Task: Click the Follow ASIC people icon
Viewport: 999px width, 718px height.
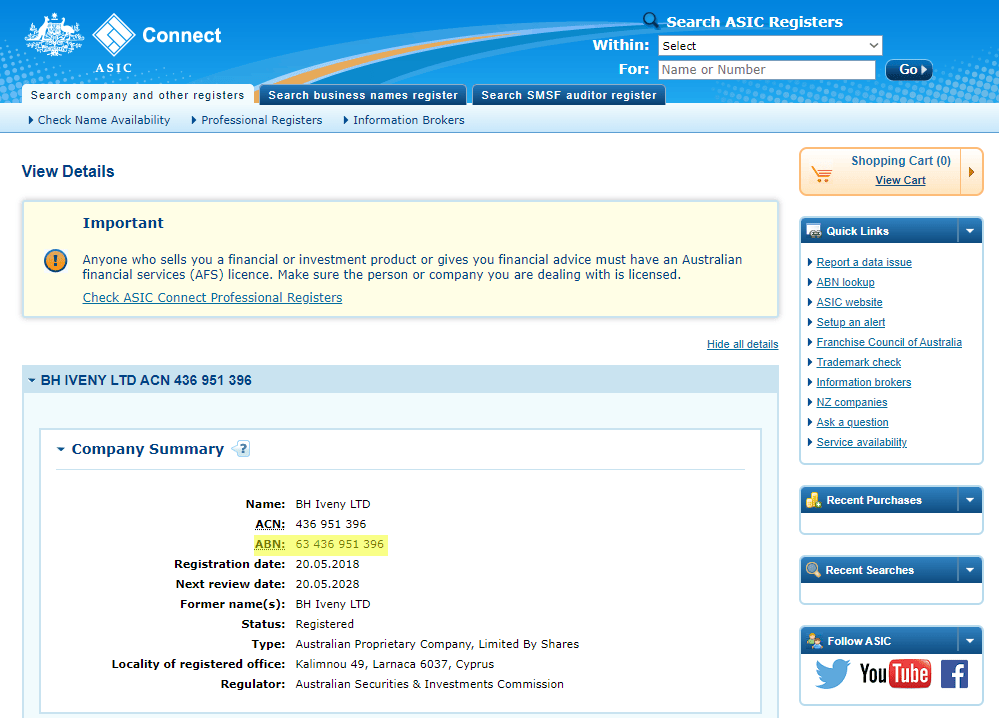Action: pyautogui.click(x=814, y=640)
